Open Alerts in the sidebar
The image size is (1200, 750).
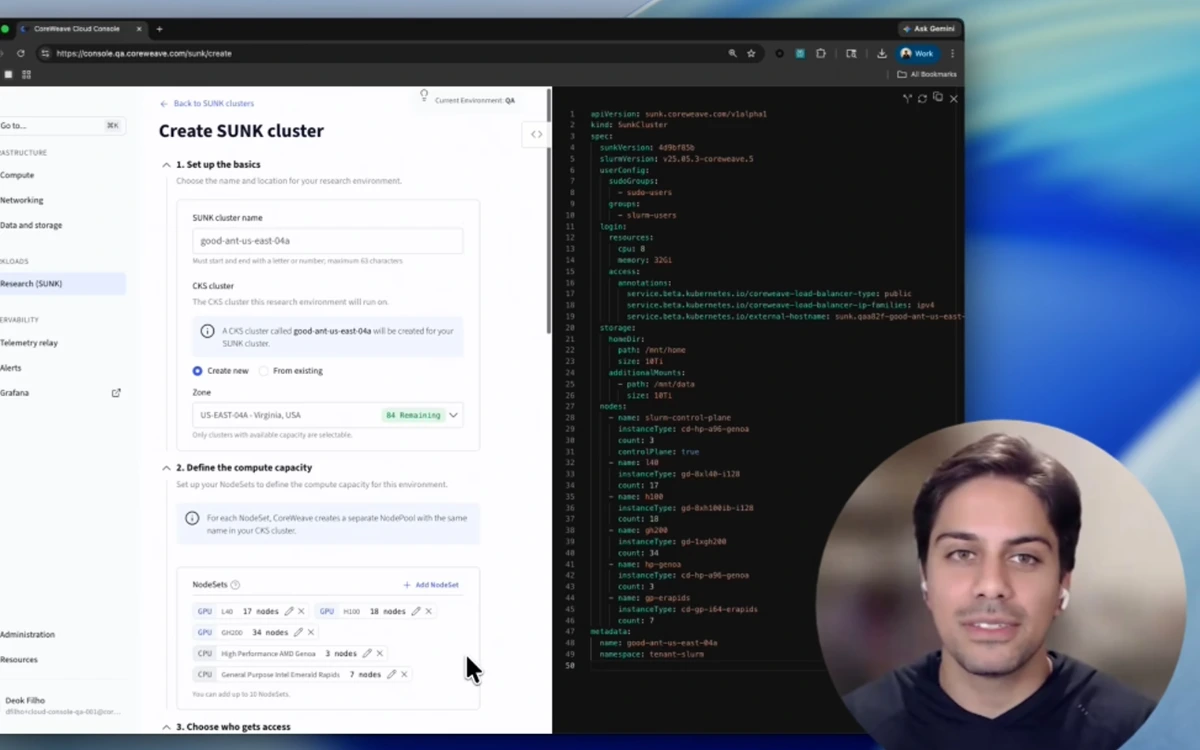(11, 368)
